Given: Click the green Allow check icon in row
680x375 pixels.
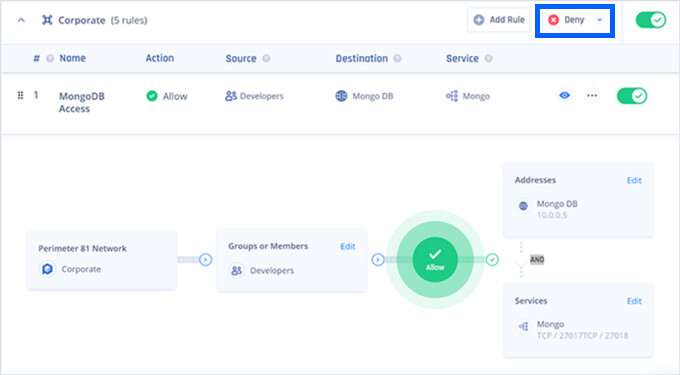Looking at the screenshot, I should 152,96.
